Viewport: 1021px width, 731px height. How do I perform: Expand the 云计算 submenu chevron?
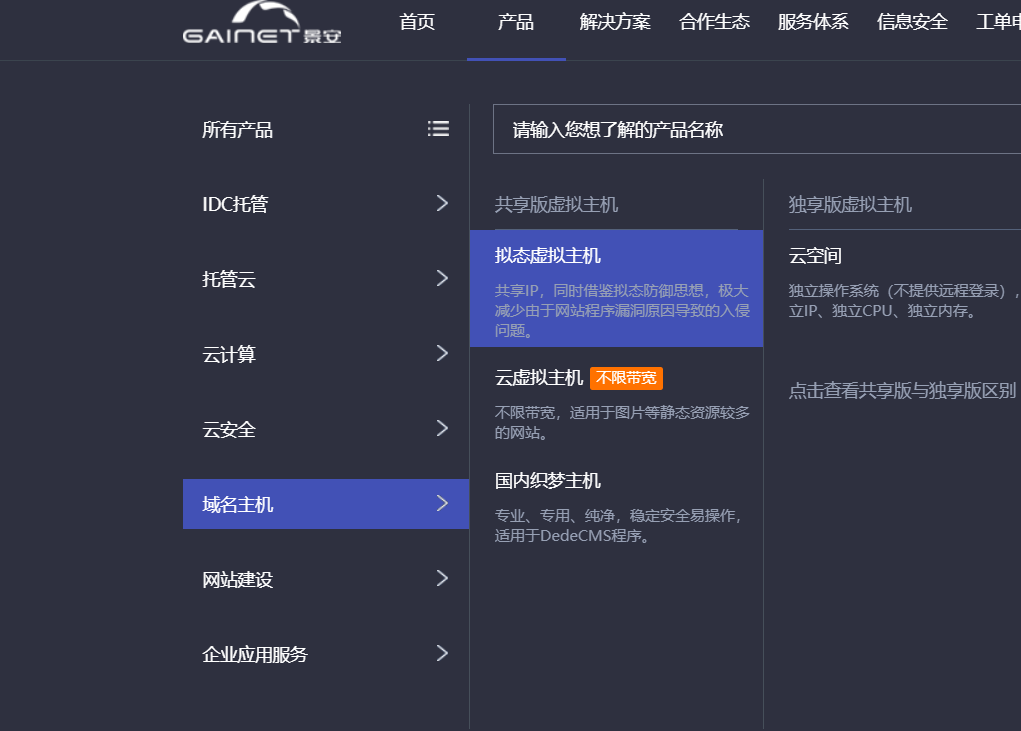(442, 354)
